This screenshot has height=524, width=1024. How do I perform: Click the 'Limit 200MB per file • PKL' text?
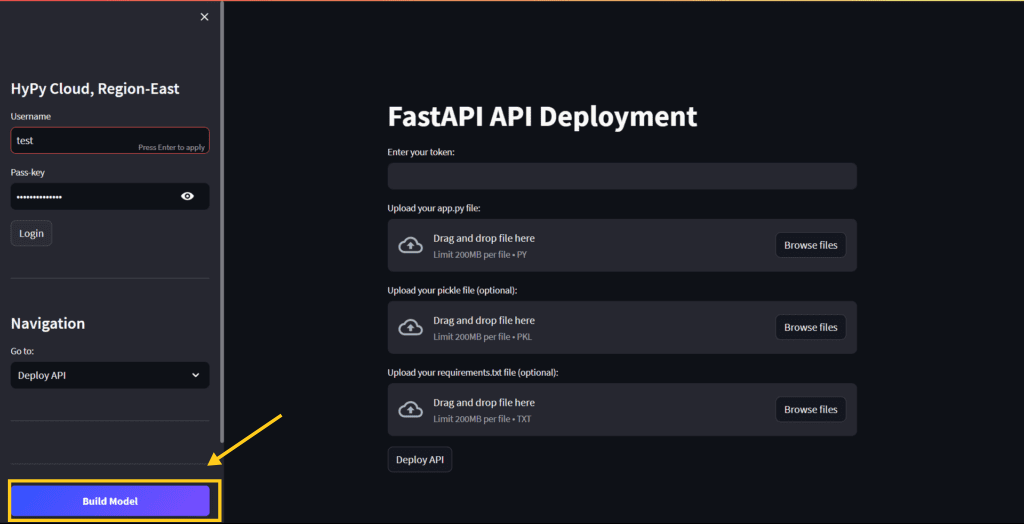coord(482,337)
